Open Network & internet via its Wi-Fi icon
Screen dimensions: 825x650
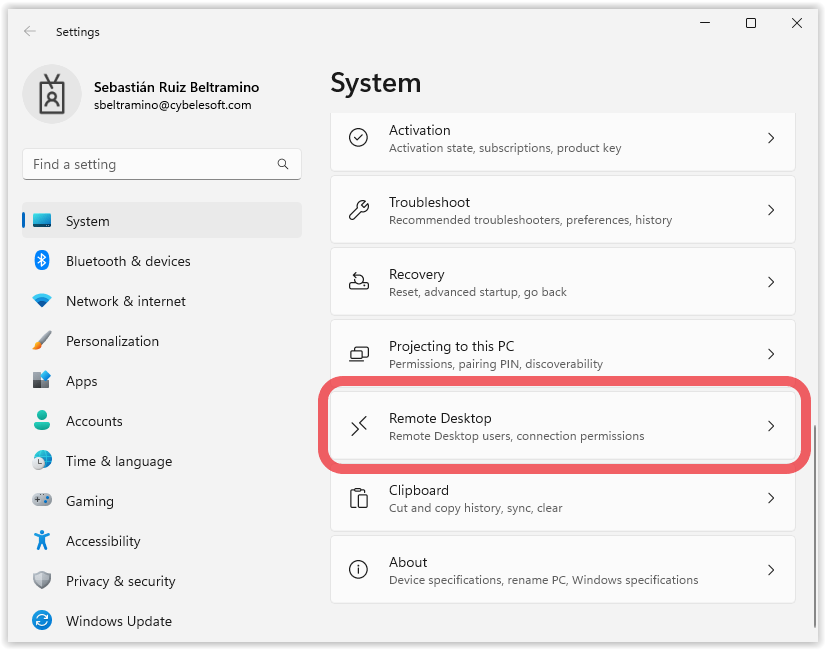pos(41,301)
